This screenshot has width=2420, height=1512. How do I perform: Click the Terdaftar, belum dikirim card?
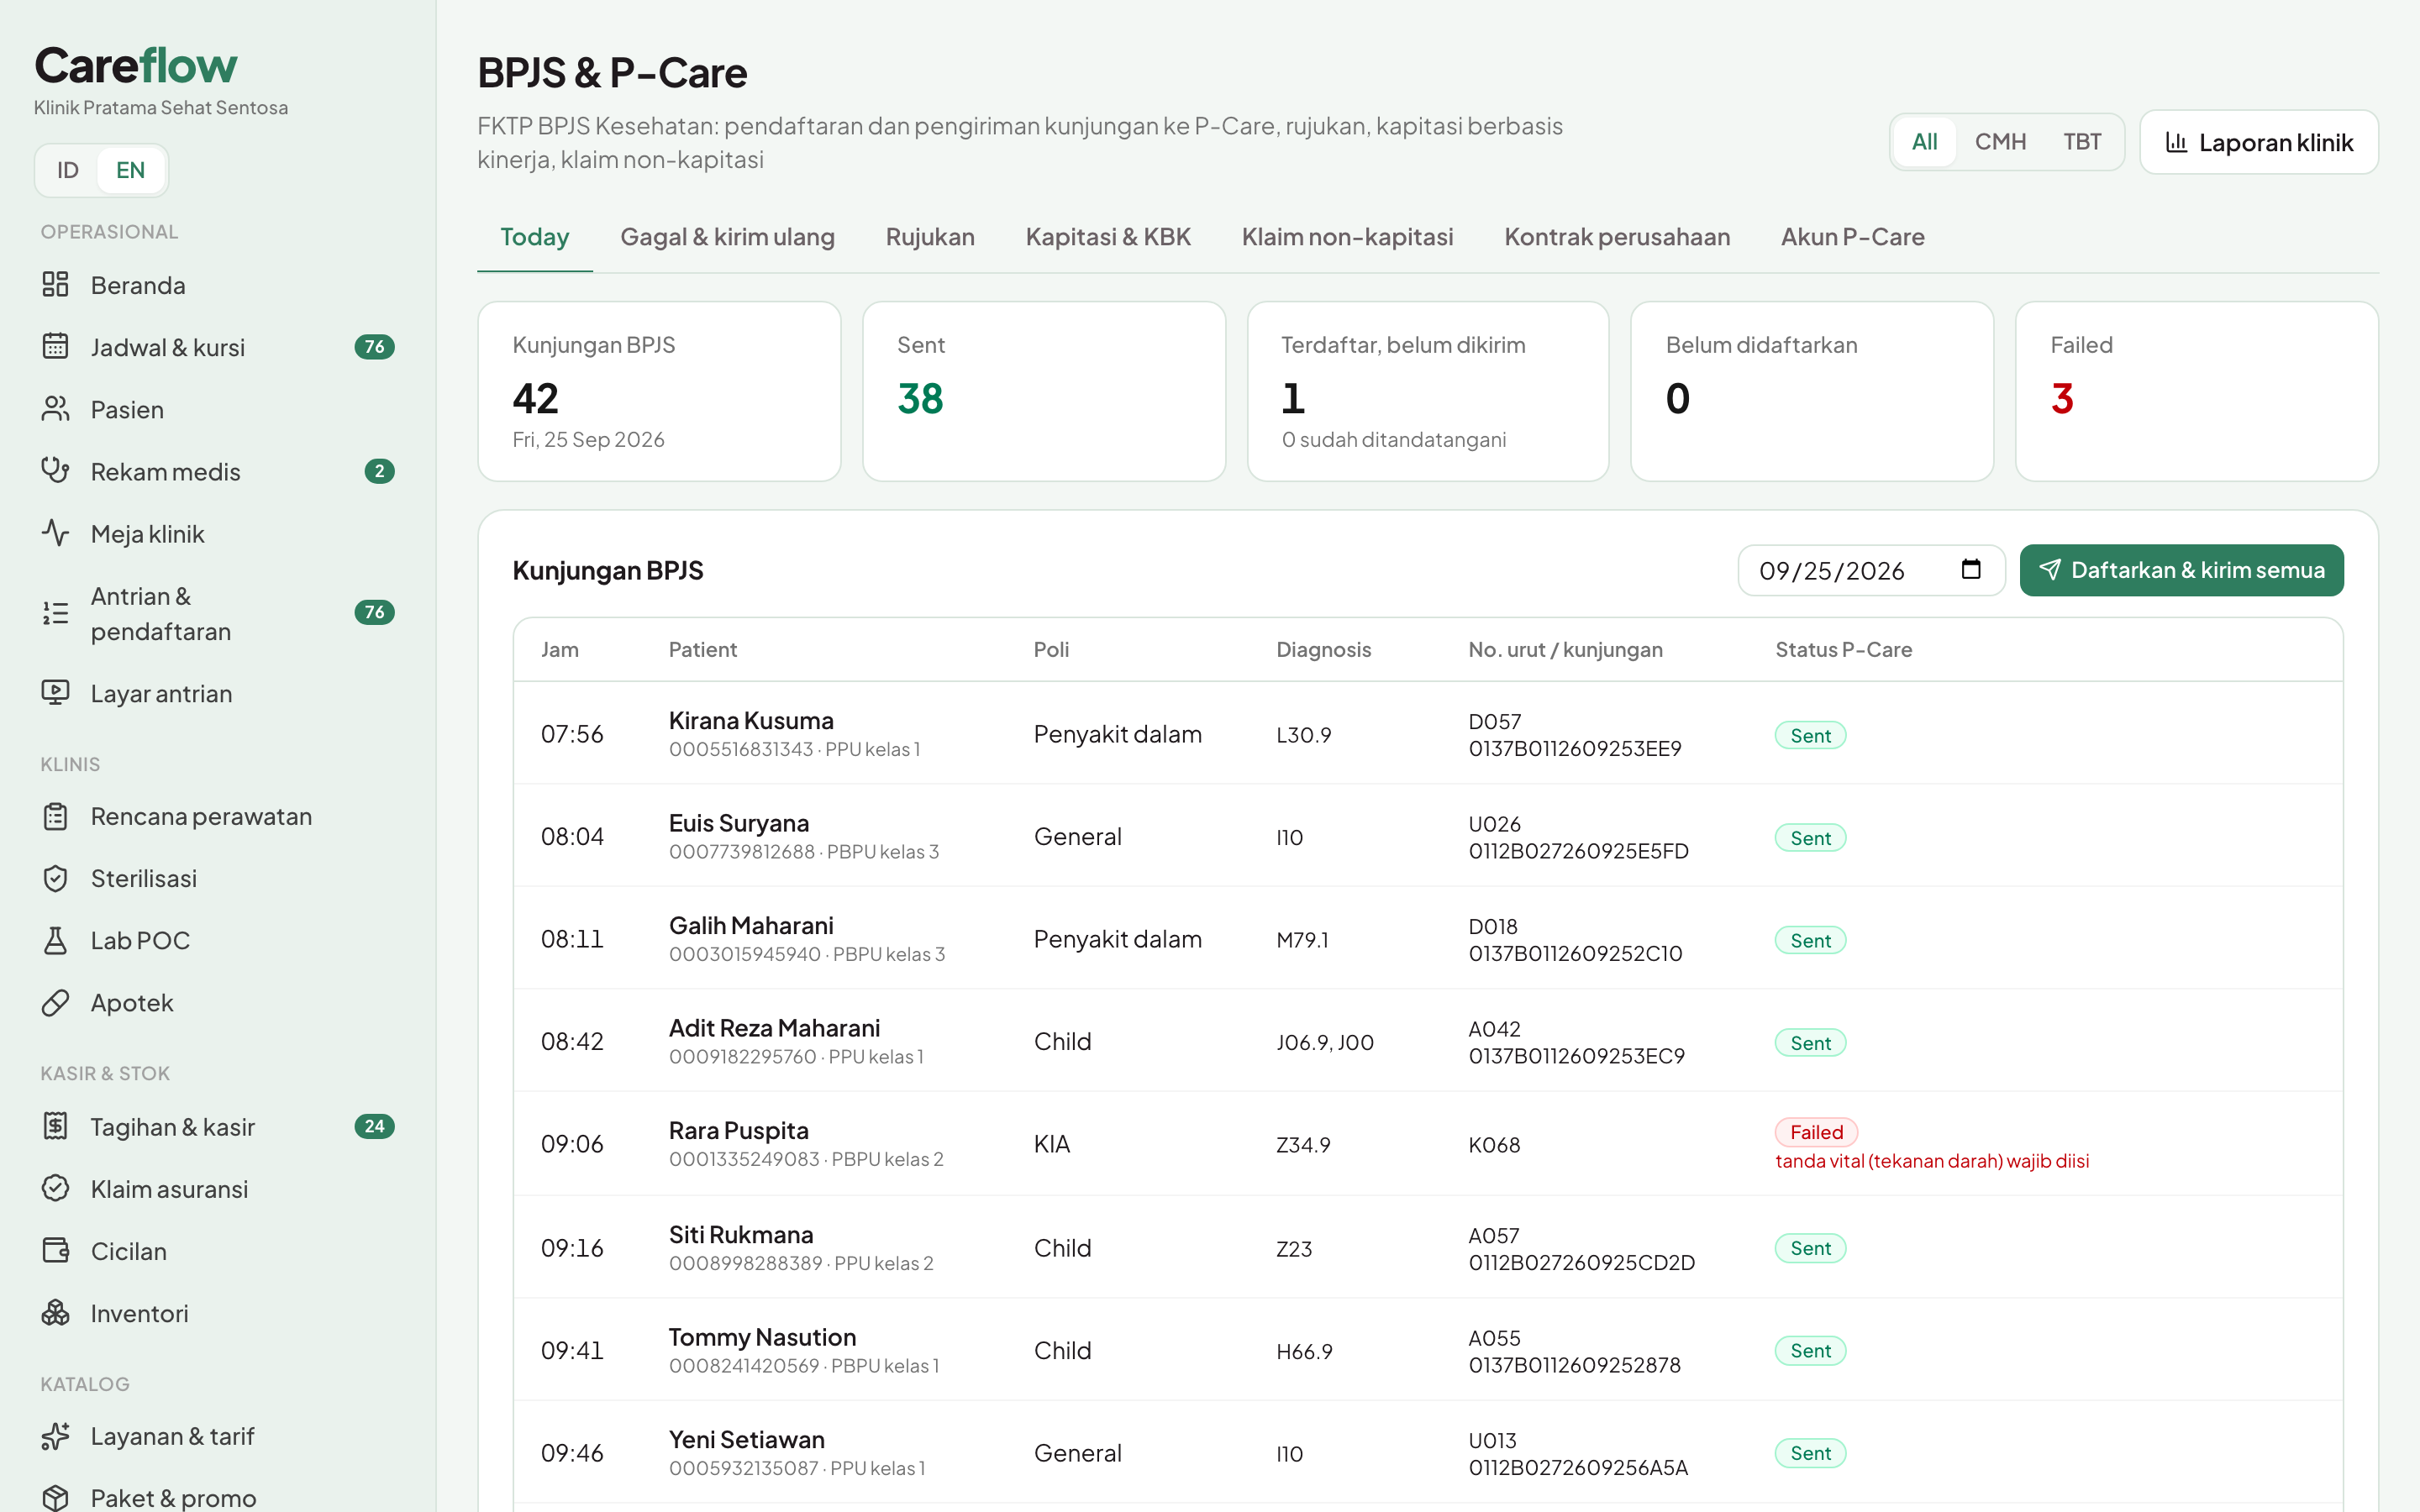click(1428, 391)
